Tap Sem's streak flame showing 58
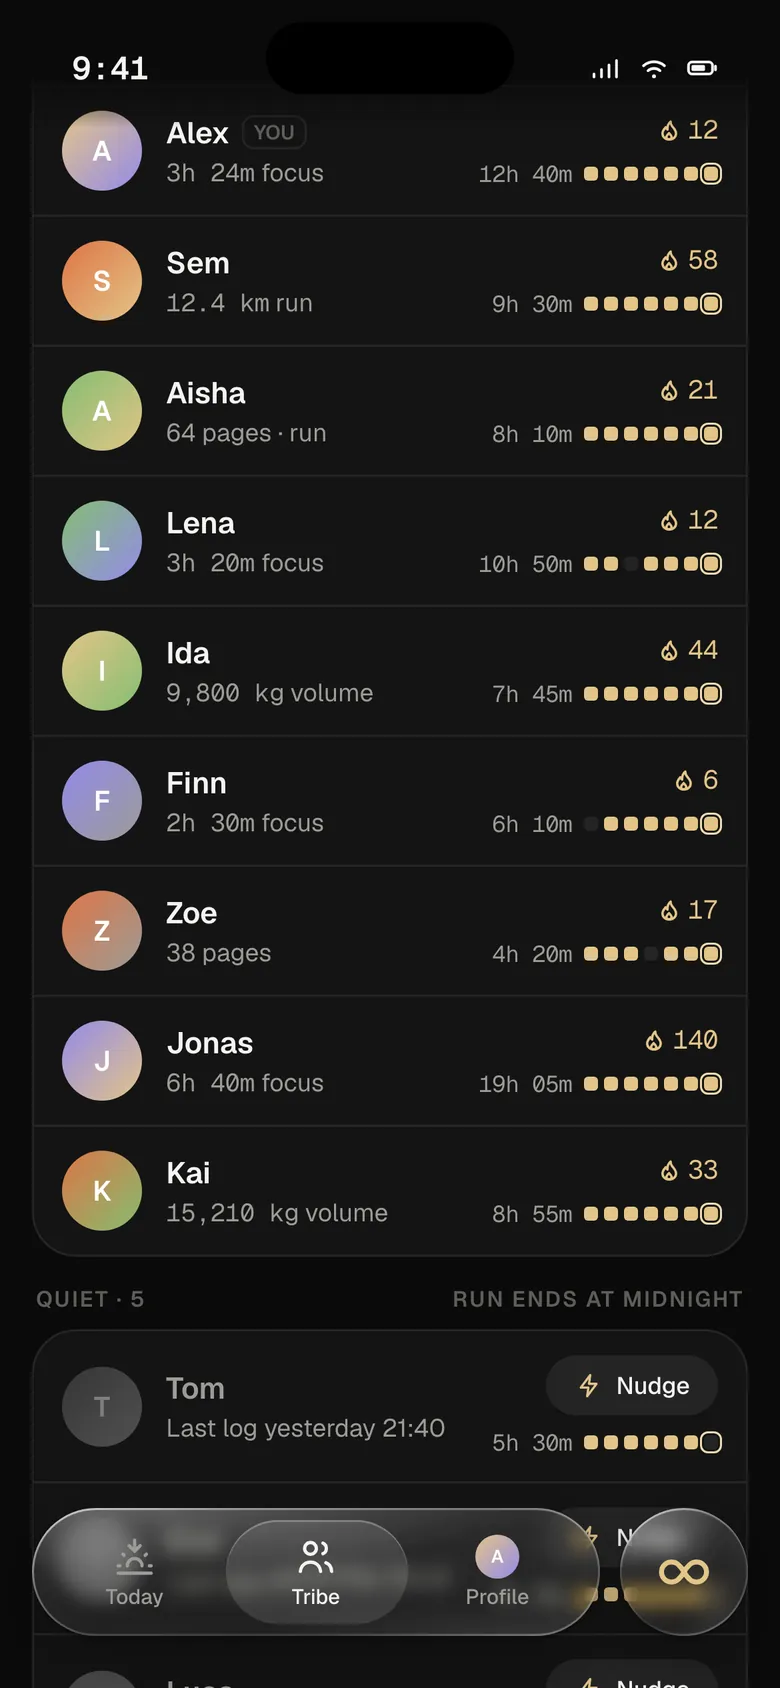The width and height of the screenshot is (780, 1688). point(689,260)
